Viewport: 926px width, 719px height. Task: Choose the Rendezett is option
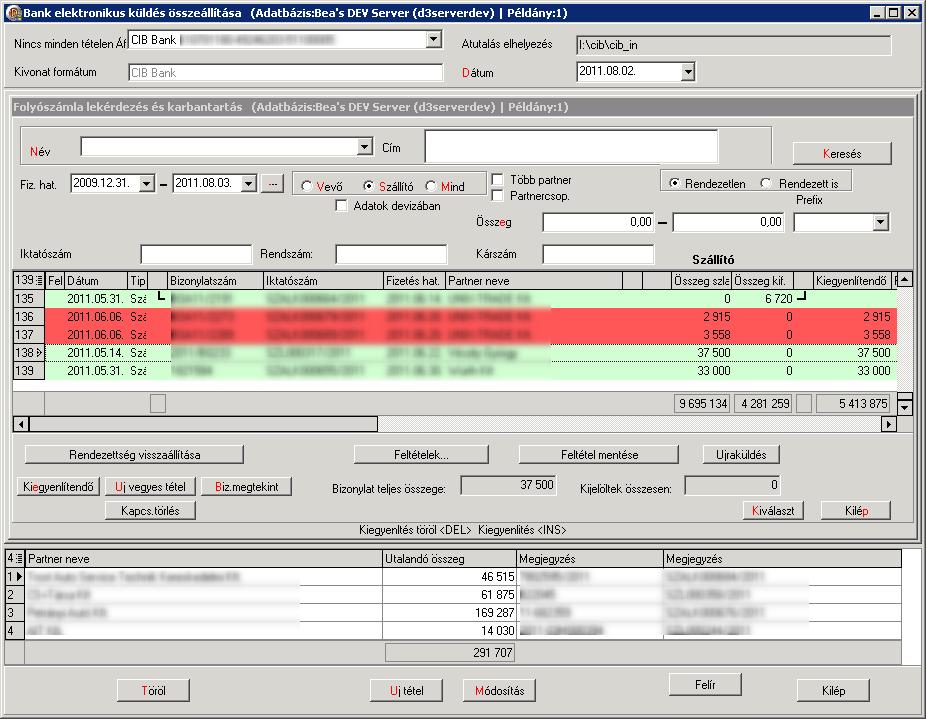[766, 183]
